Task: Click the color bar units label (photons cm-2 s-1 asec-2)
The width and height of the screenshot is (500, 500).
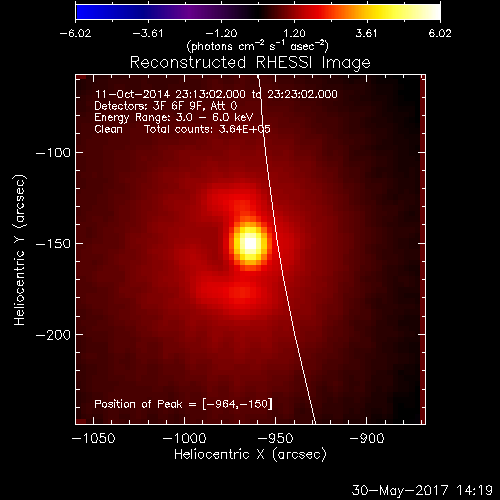Action: click(x=258, y=46)
